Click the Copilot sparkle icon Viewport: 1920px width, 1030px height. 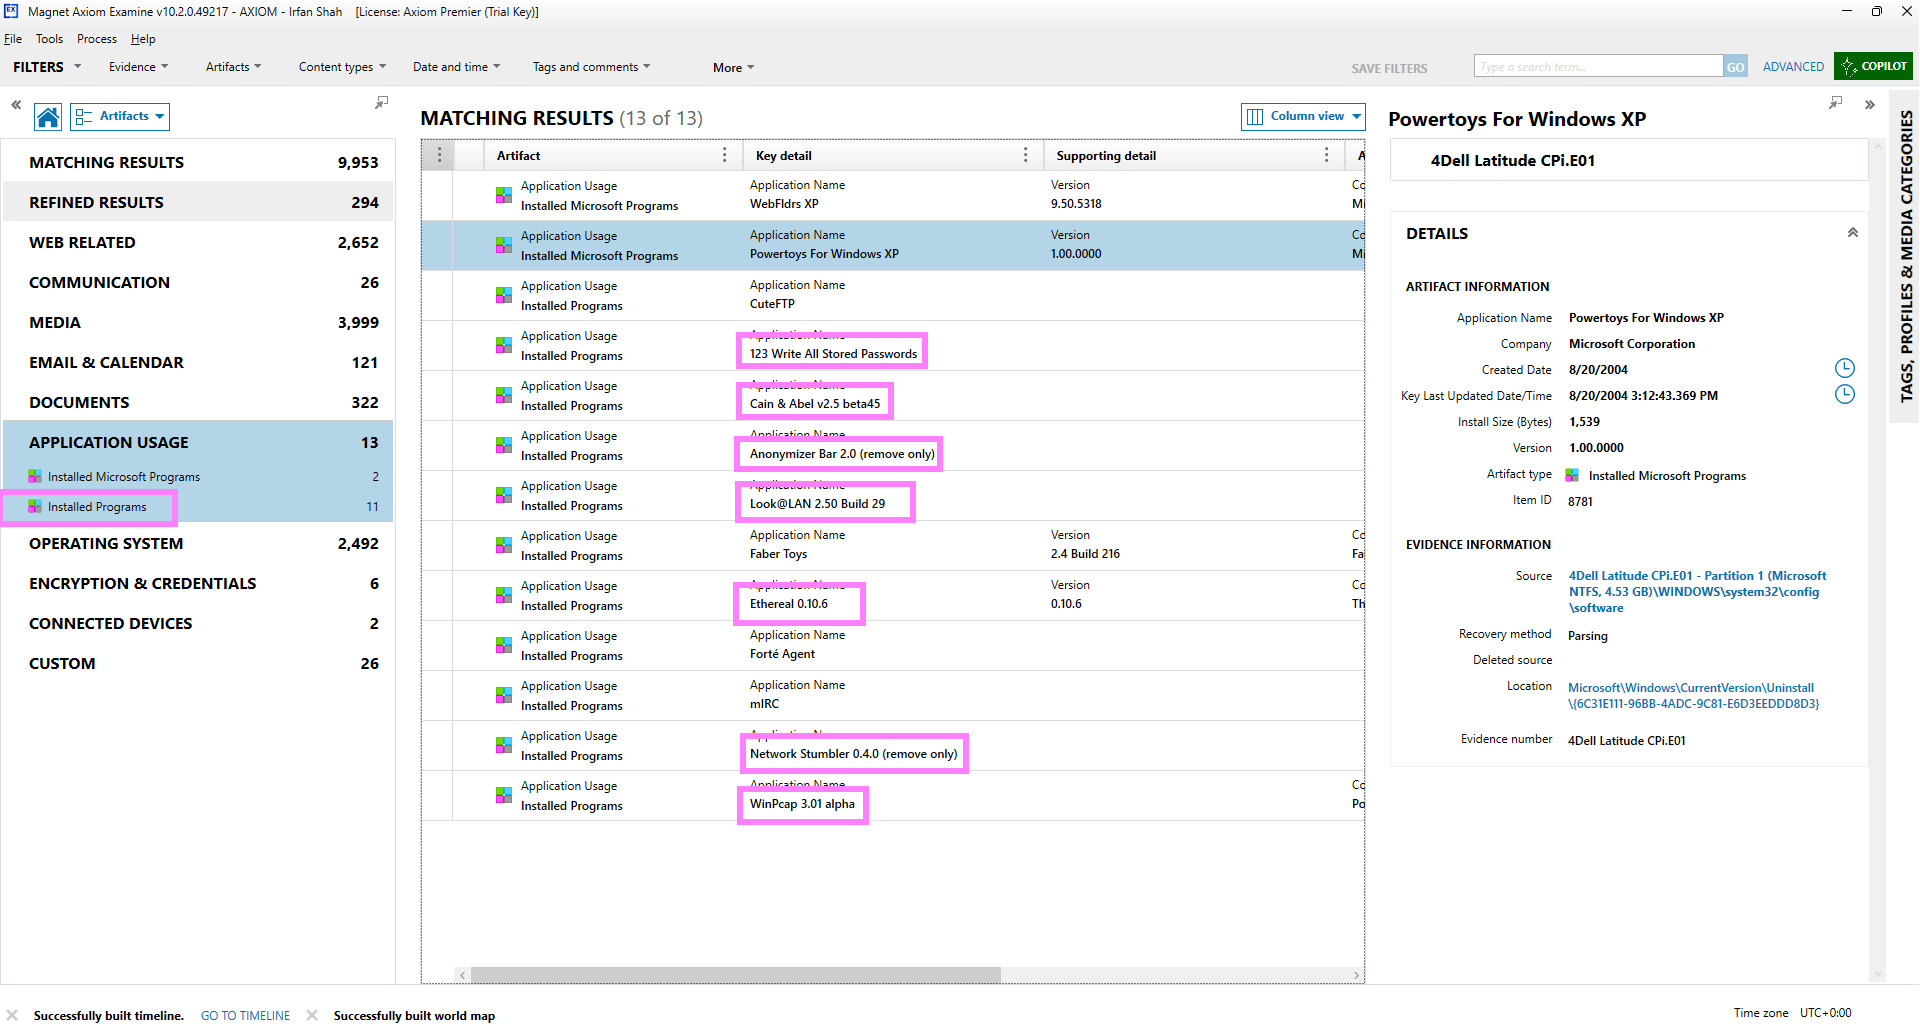[1848, 67]
